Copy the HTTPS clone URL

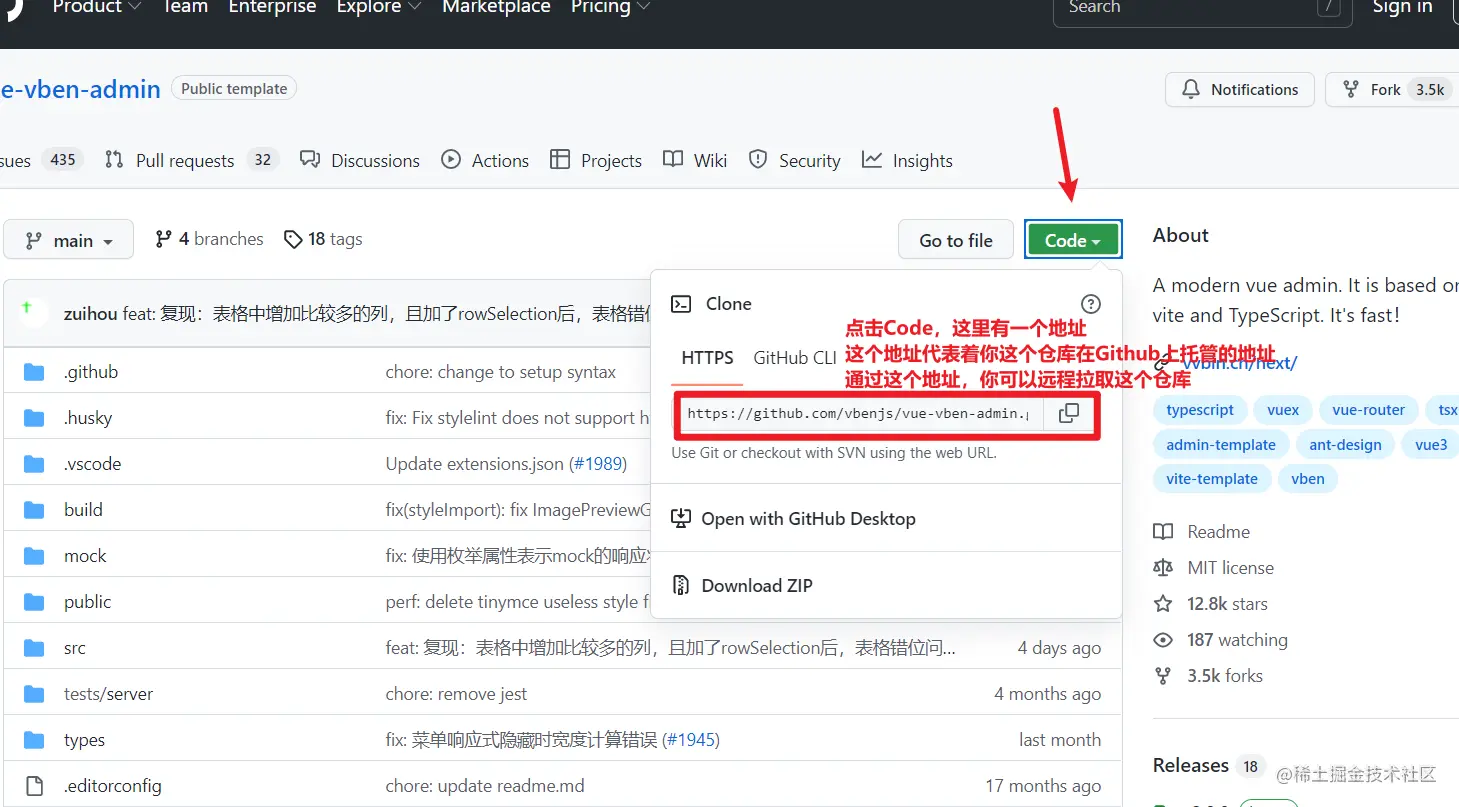tap(1069, 413)
